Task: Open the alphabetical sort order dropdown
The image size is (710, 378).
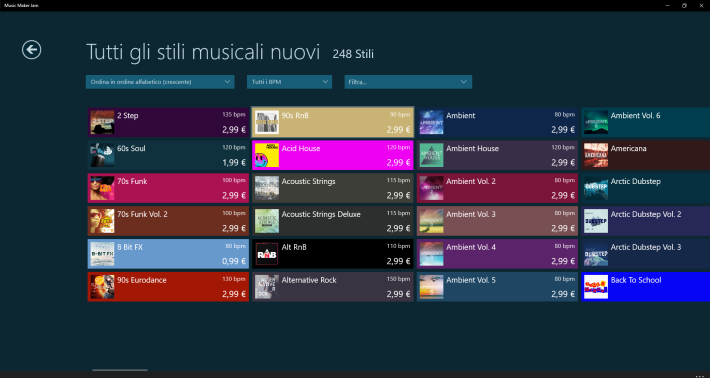Action: click(160, 82)
